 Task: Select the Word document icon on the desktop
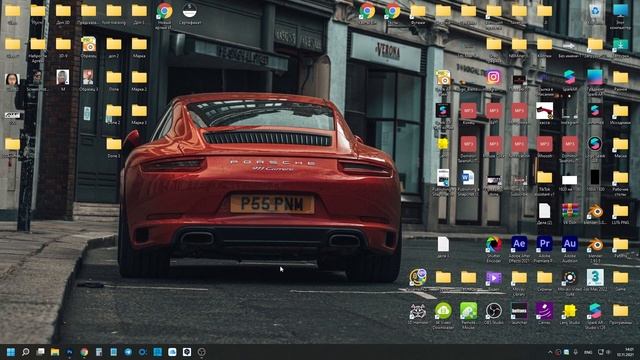point(468,178)
